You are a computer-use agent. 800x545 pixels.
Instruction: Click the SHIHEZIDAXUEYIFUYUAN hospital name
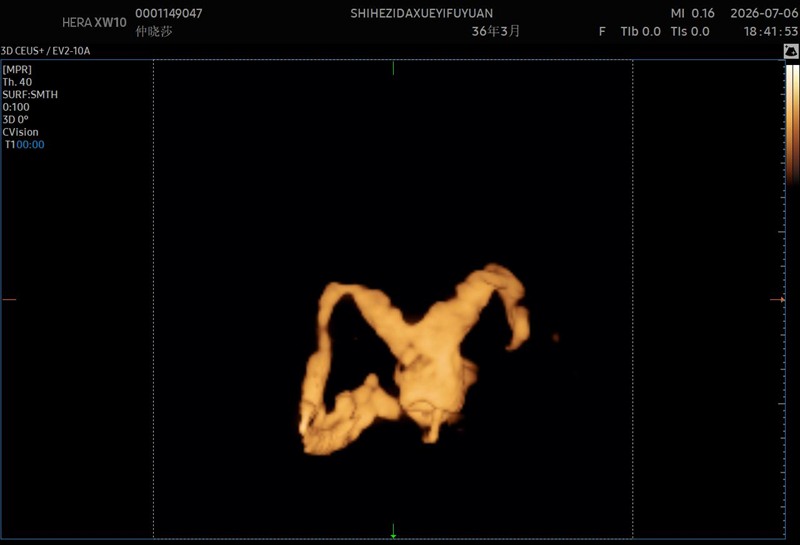421,13
